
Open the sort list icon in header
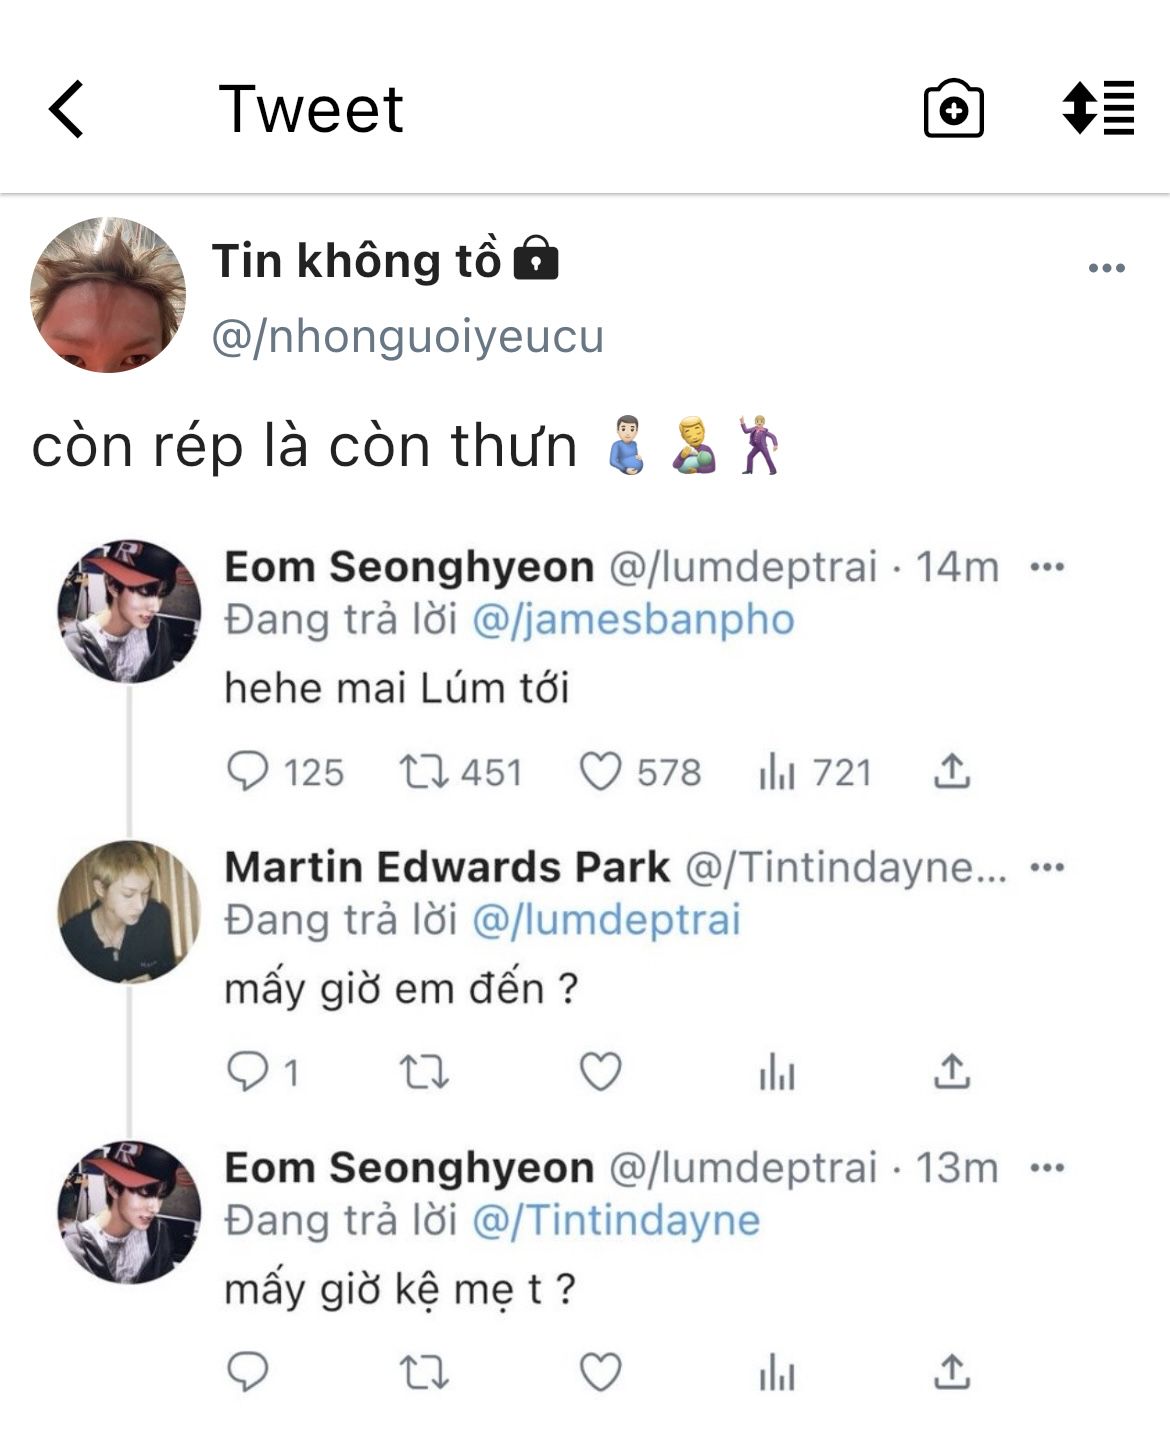(x=1098, y=108)
